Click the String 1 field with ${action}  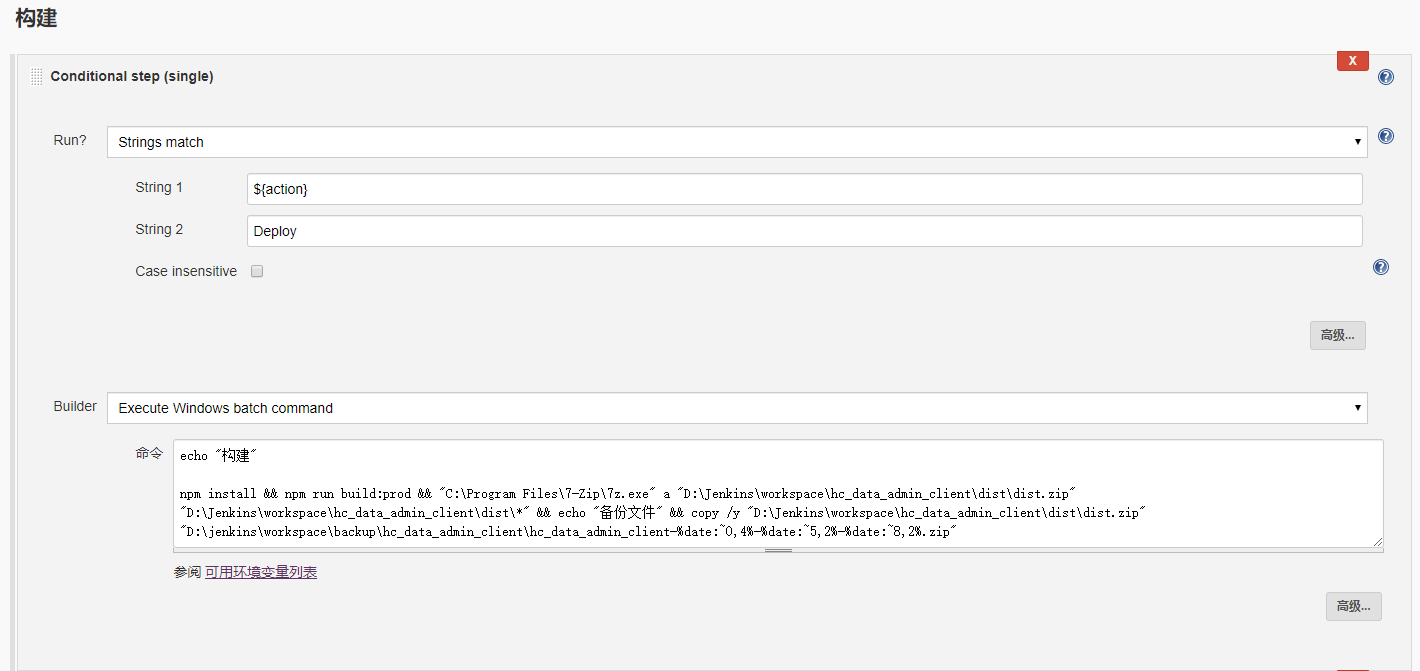point(804,189)
